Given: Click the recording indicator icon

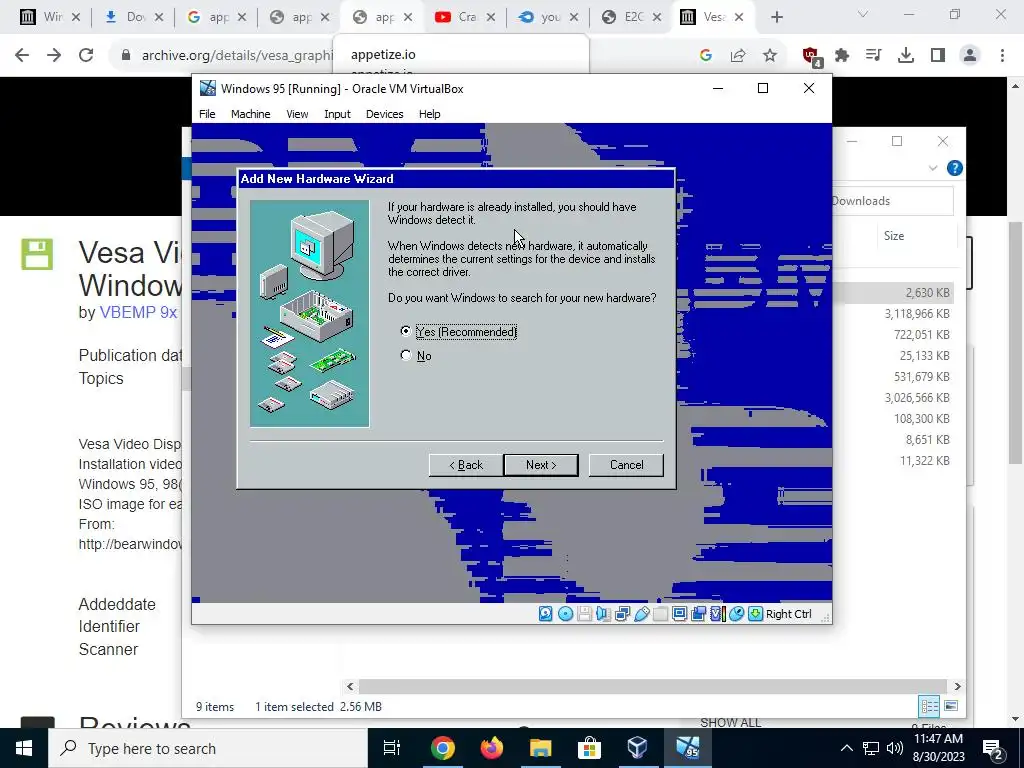Looking at the screenshot, I should pyautogui.click(x=698, y=614).
